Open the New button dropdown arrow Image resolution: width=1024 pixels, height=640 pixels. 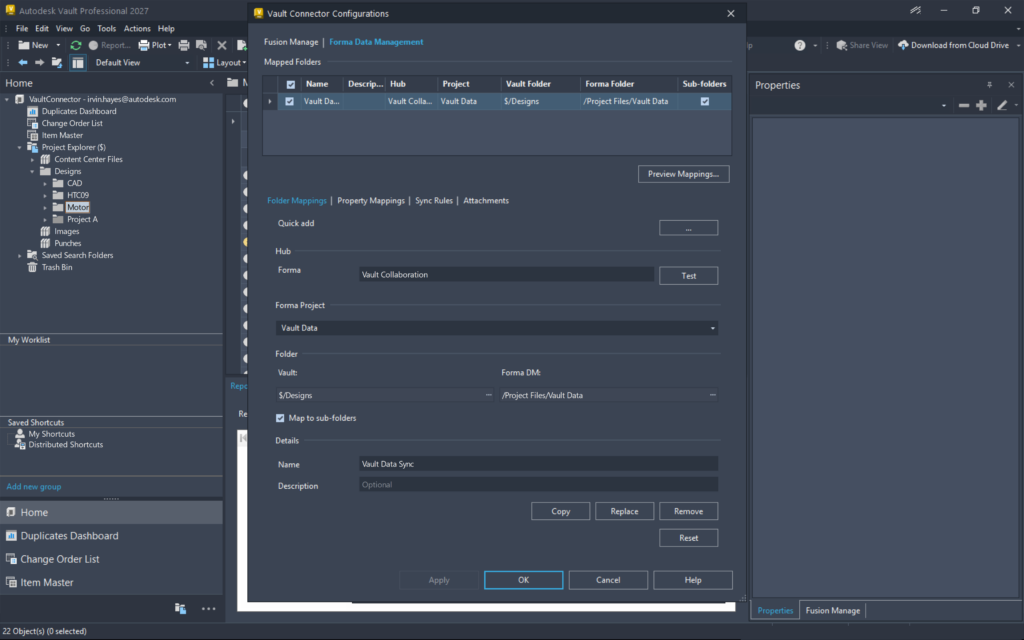[x=58, y=45]
